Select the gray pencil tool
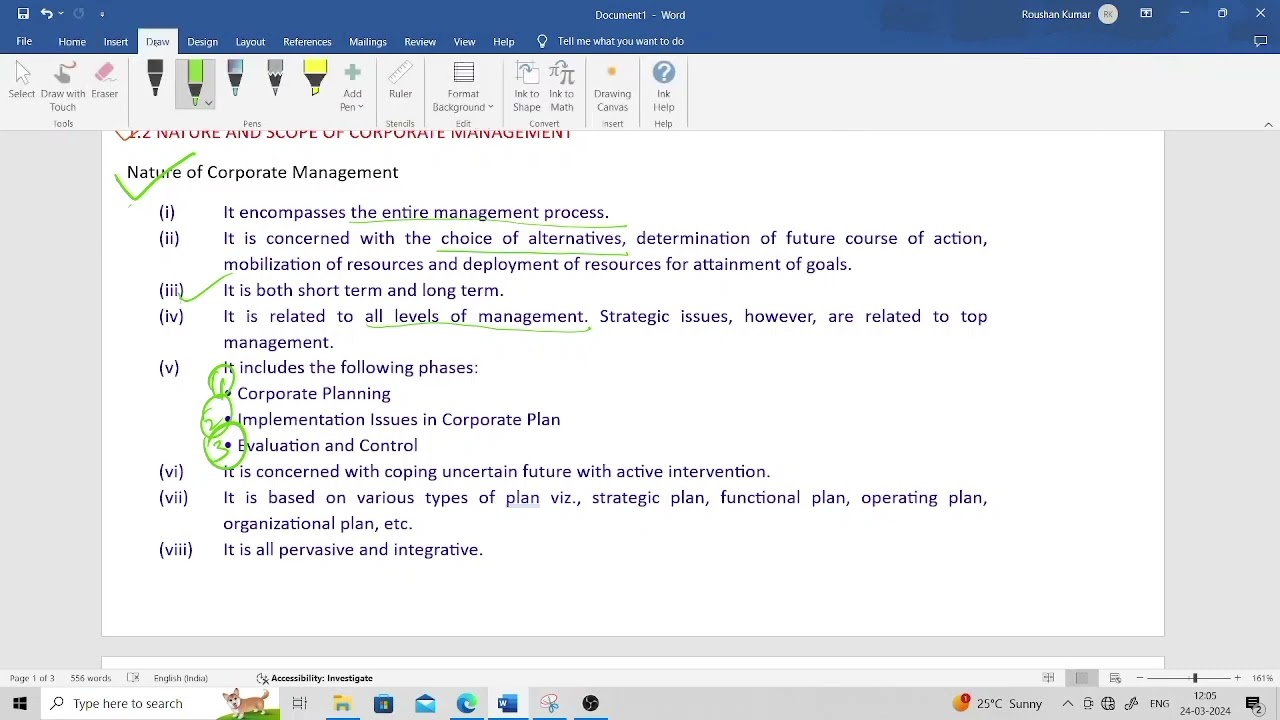Screen dimensions: 1280x720 click(x=275, y=79)
